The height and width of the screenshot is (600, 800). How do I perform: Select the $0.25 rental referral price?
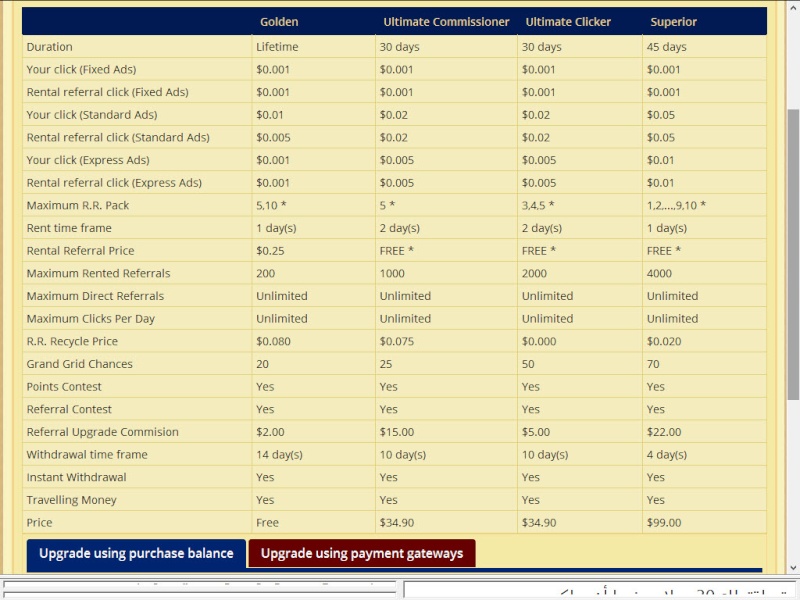270,251
